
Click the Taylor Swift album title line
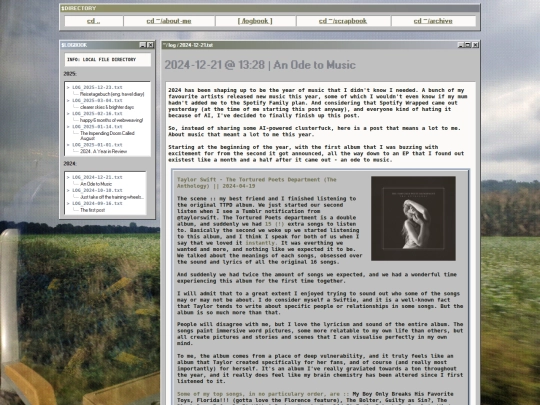257,183
